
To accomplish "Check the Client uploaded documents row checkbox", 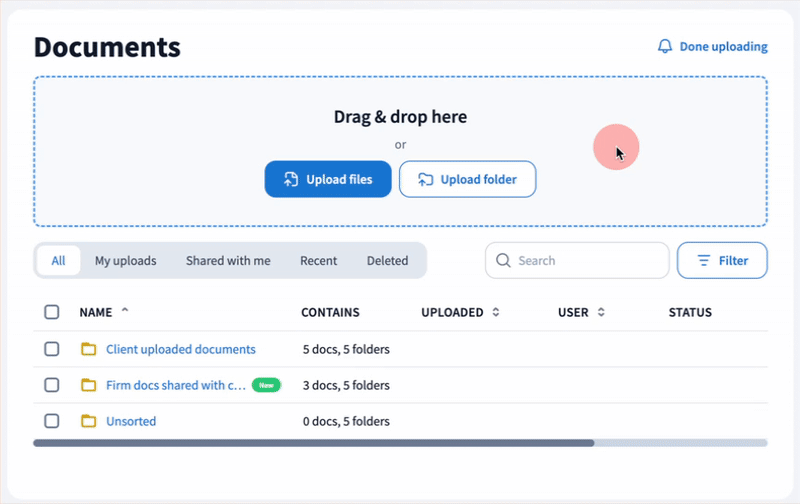I will [x=52, y=349].
